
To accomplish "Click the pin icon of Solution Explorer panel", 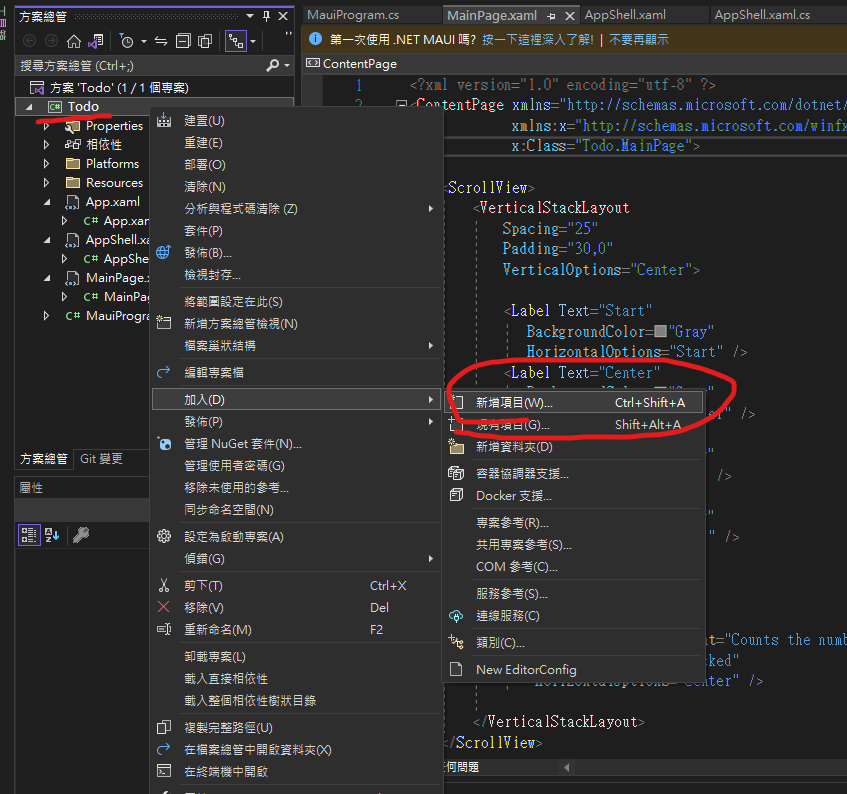I will (266, 17).
